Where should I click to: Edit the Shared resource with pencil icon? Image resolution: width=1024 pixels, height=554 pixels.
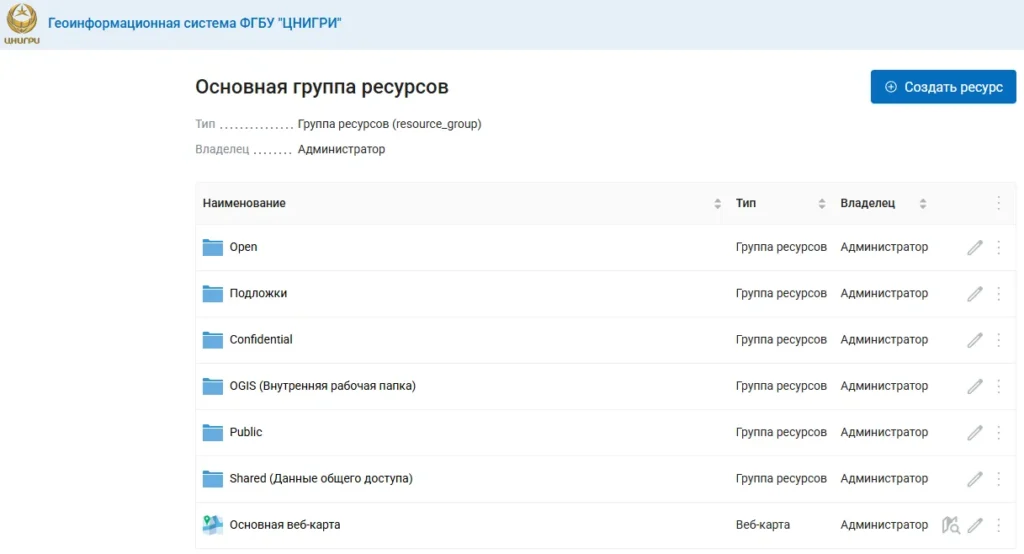975,479
